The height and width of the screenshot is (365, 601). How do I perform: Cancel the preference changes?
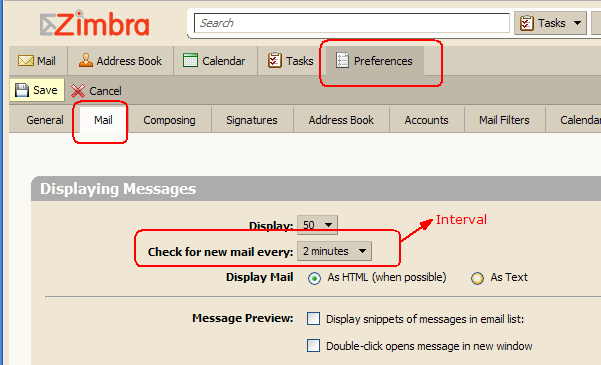(x=96, y=91)
